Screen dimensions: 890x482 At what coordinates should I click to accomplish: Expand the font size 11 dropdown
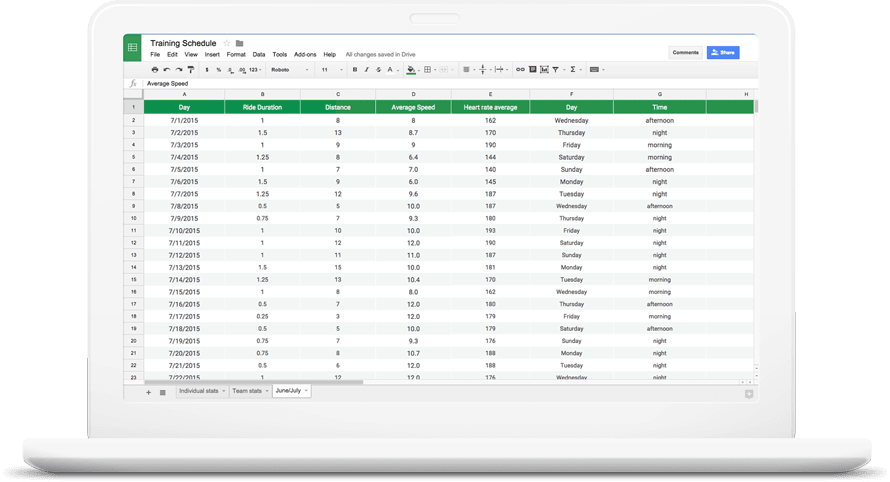(330, 70)
